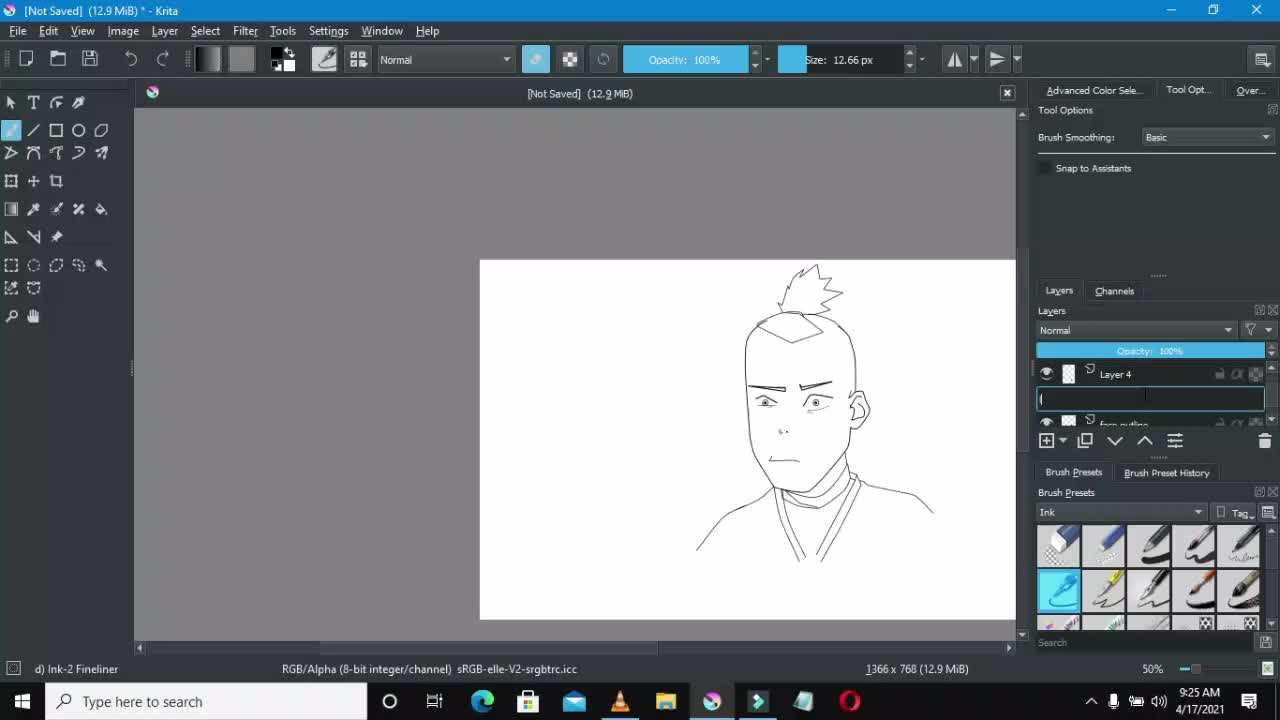Select the Bezier Curve tool
Viewport: 1280px width, 720px height.
(33, 153)
